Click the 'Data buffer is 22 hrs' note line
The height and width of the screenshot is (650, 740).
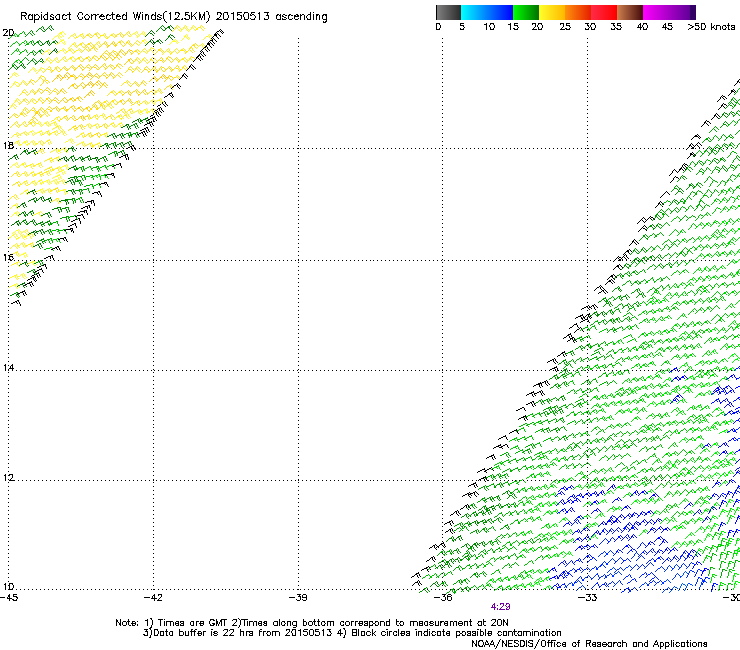coord(352,633)
